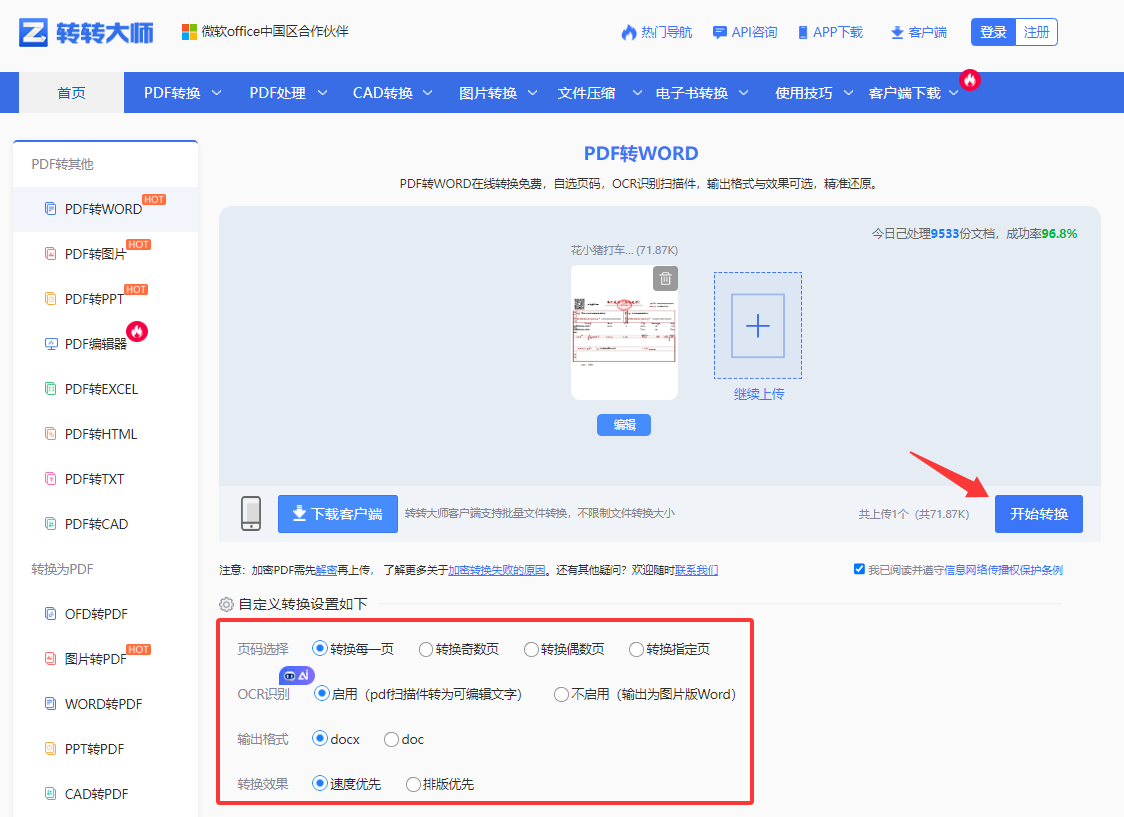Click the PDF转CAD sidebar icon
1124x817 pixels.
pyautogui.click(x=50, y=524)
